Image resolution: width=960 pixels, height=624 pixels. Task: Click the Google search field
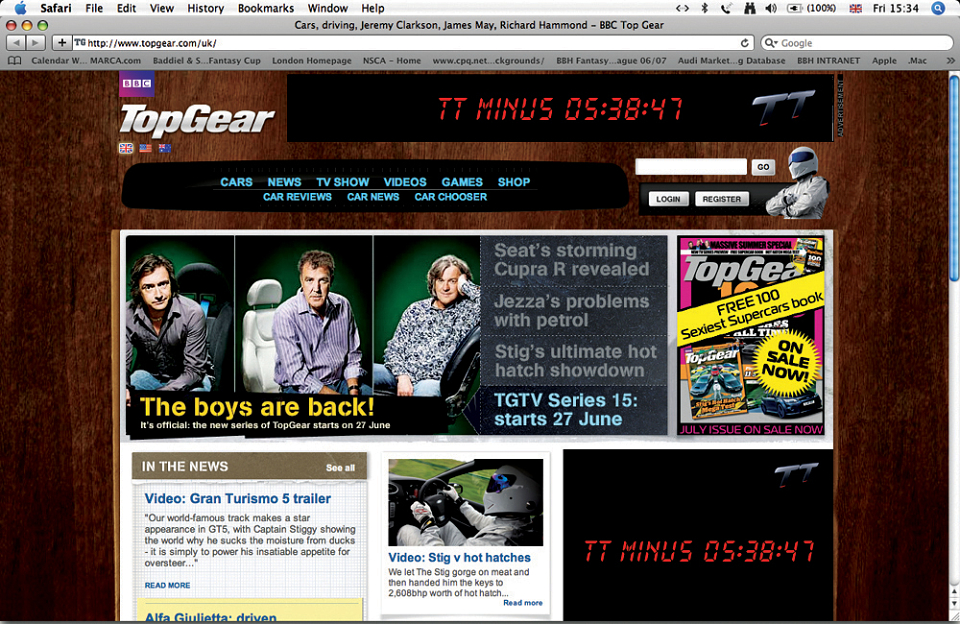(x=857, y=43)
